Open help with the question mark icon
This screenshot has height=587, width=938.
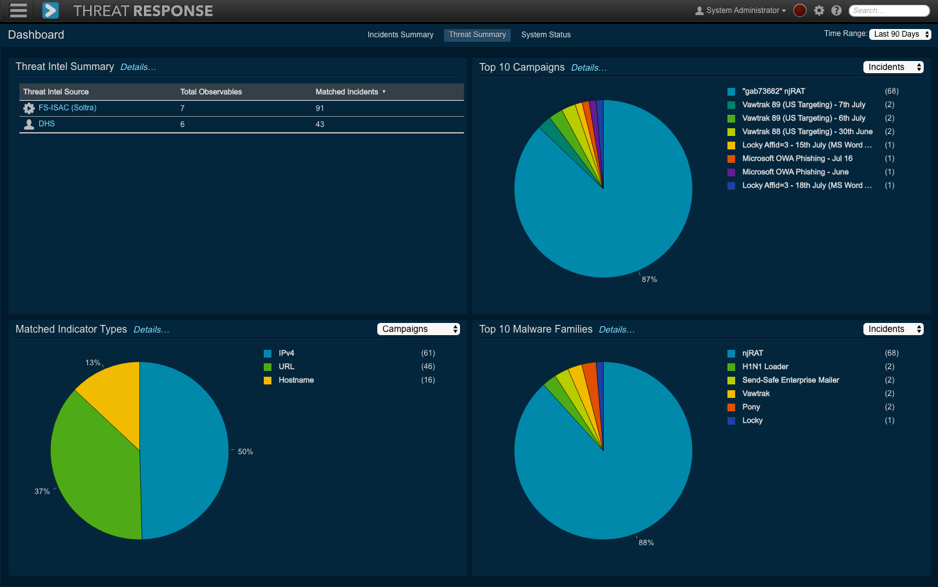836,11
